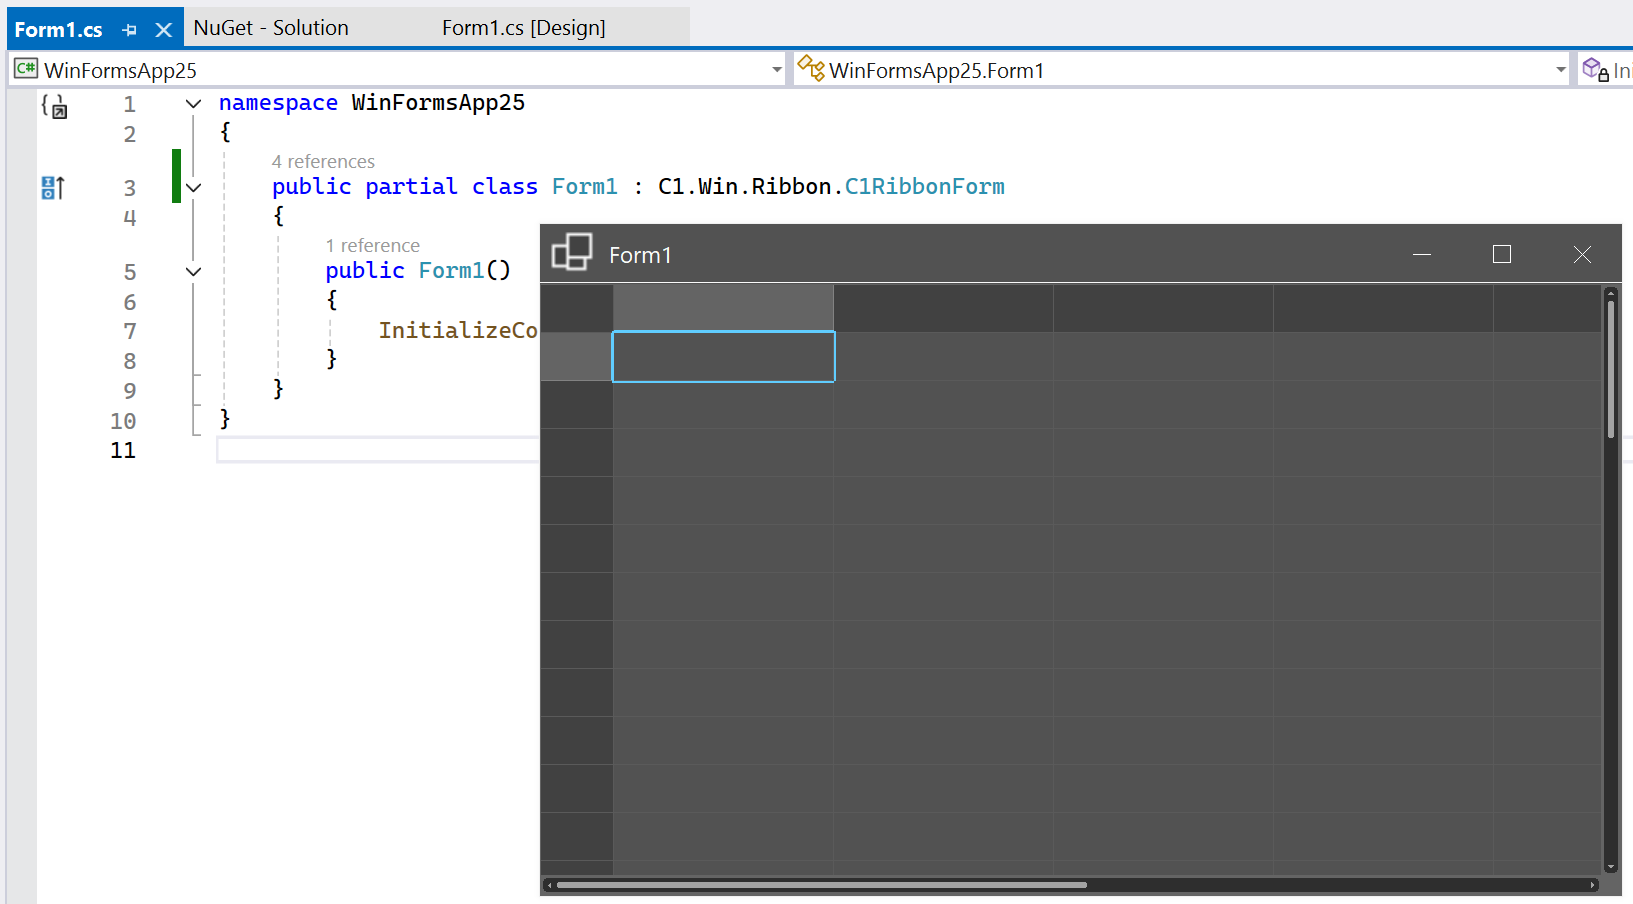Maximize the Form1 window

(1502, 254)
